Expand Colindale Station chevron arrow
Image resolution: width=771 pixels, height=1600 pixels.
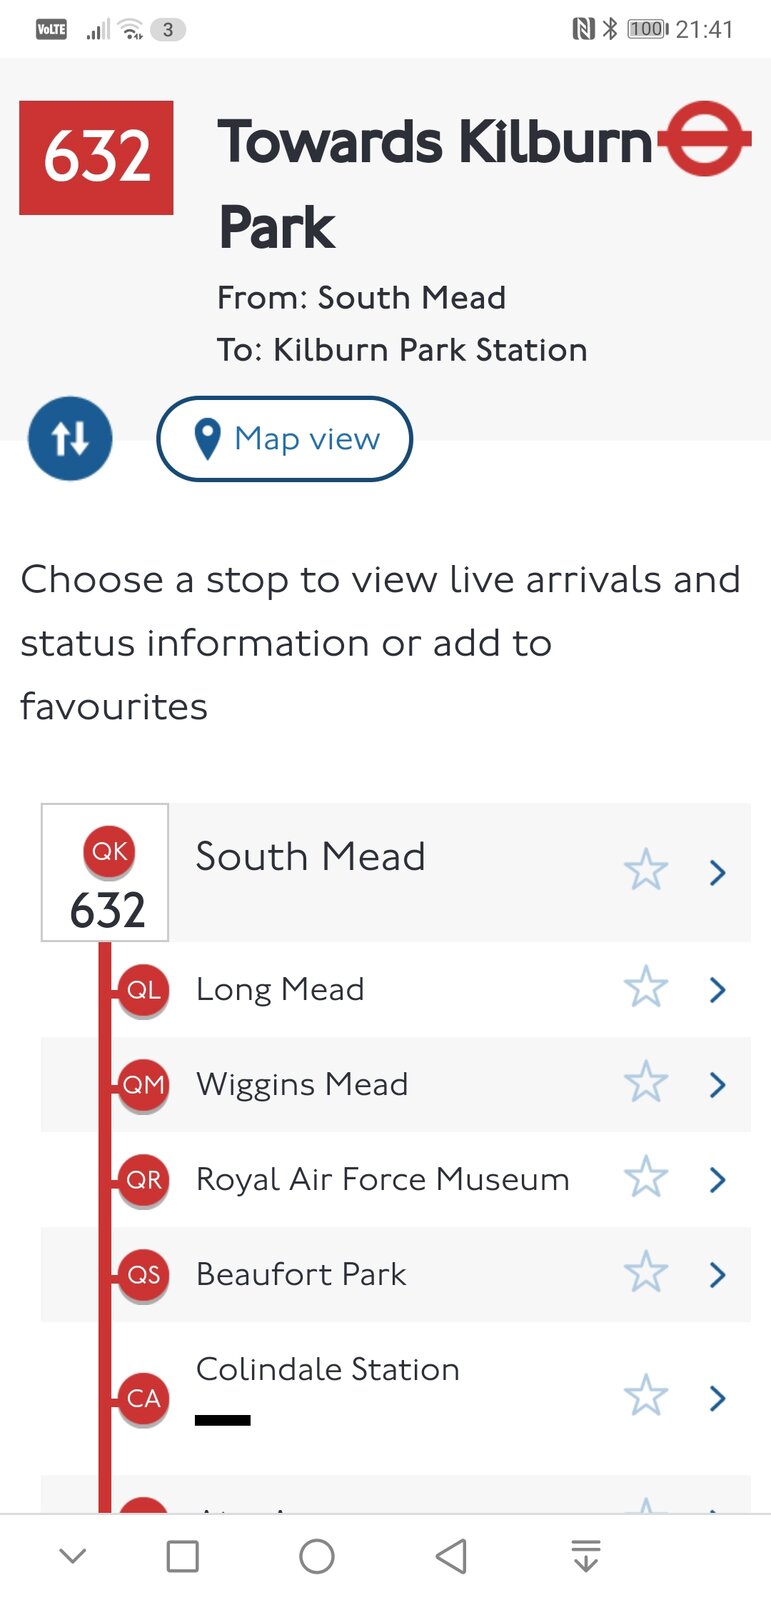pyautogui.click(x=717, y=1398)
